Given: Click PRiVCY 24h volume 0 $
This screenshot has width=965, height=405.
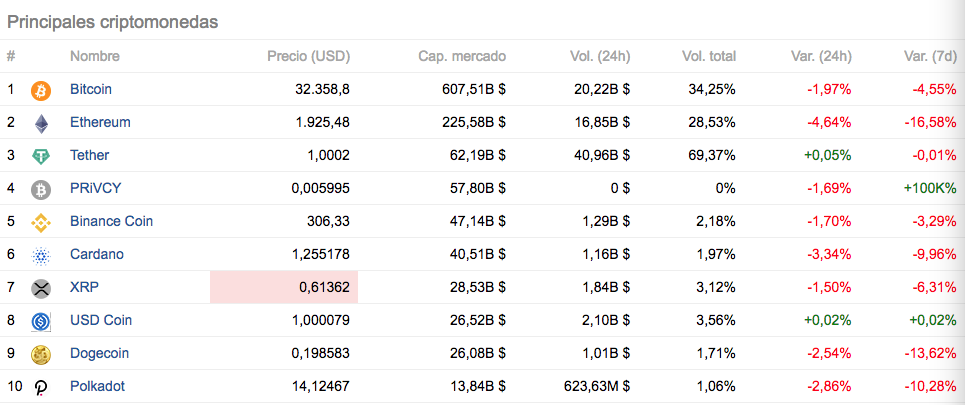Looking at the screenshot, I should (620, 188).
